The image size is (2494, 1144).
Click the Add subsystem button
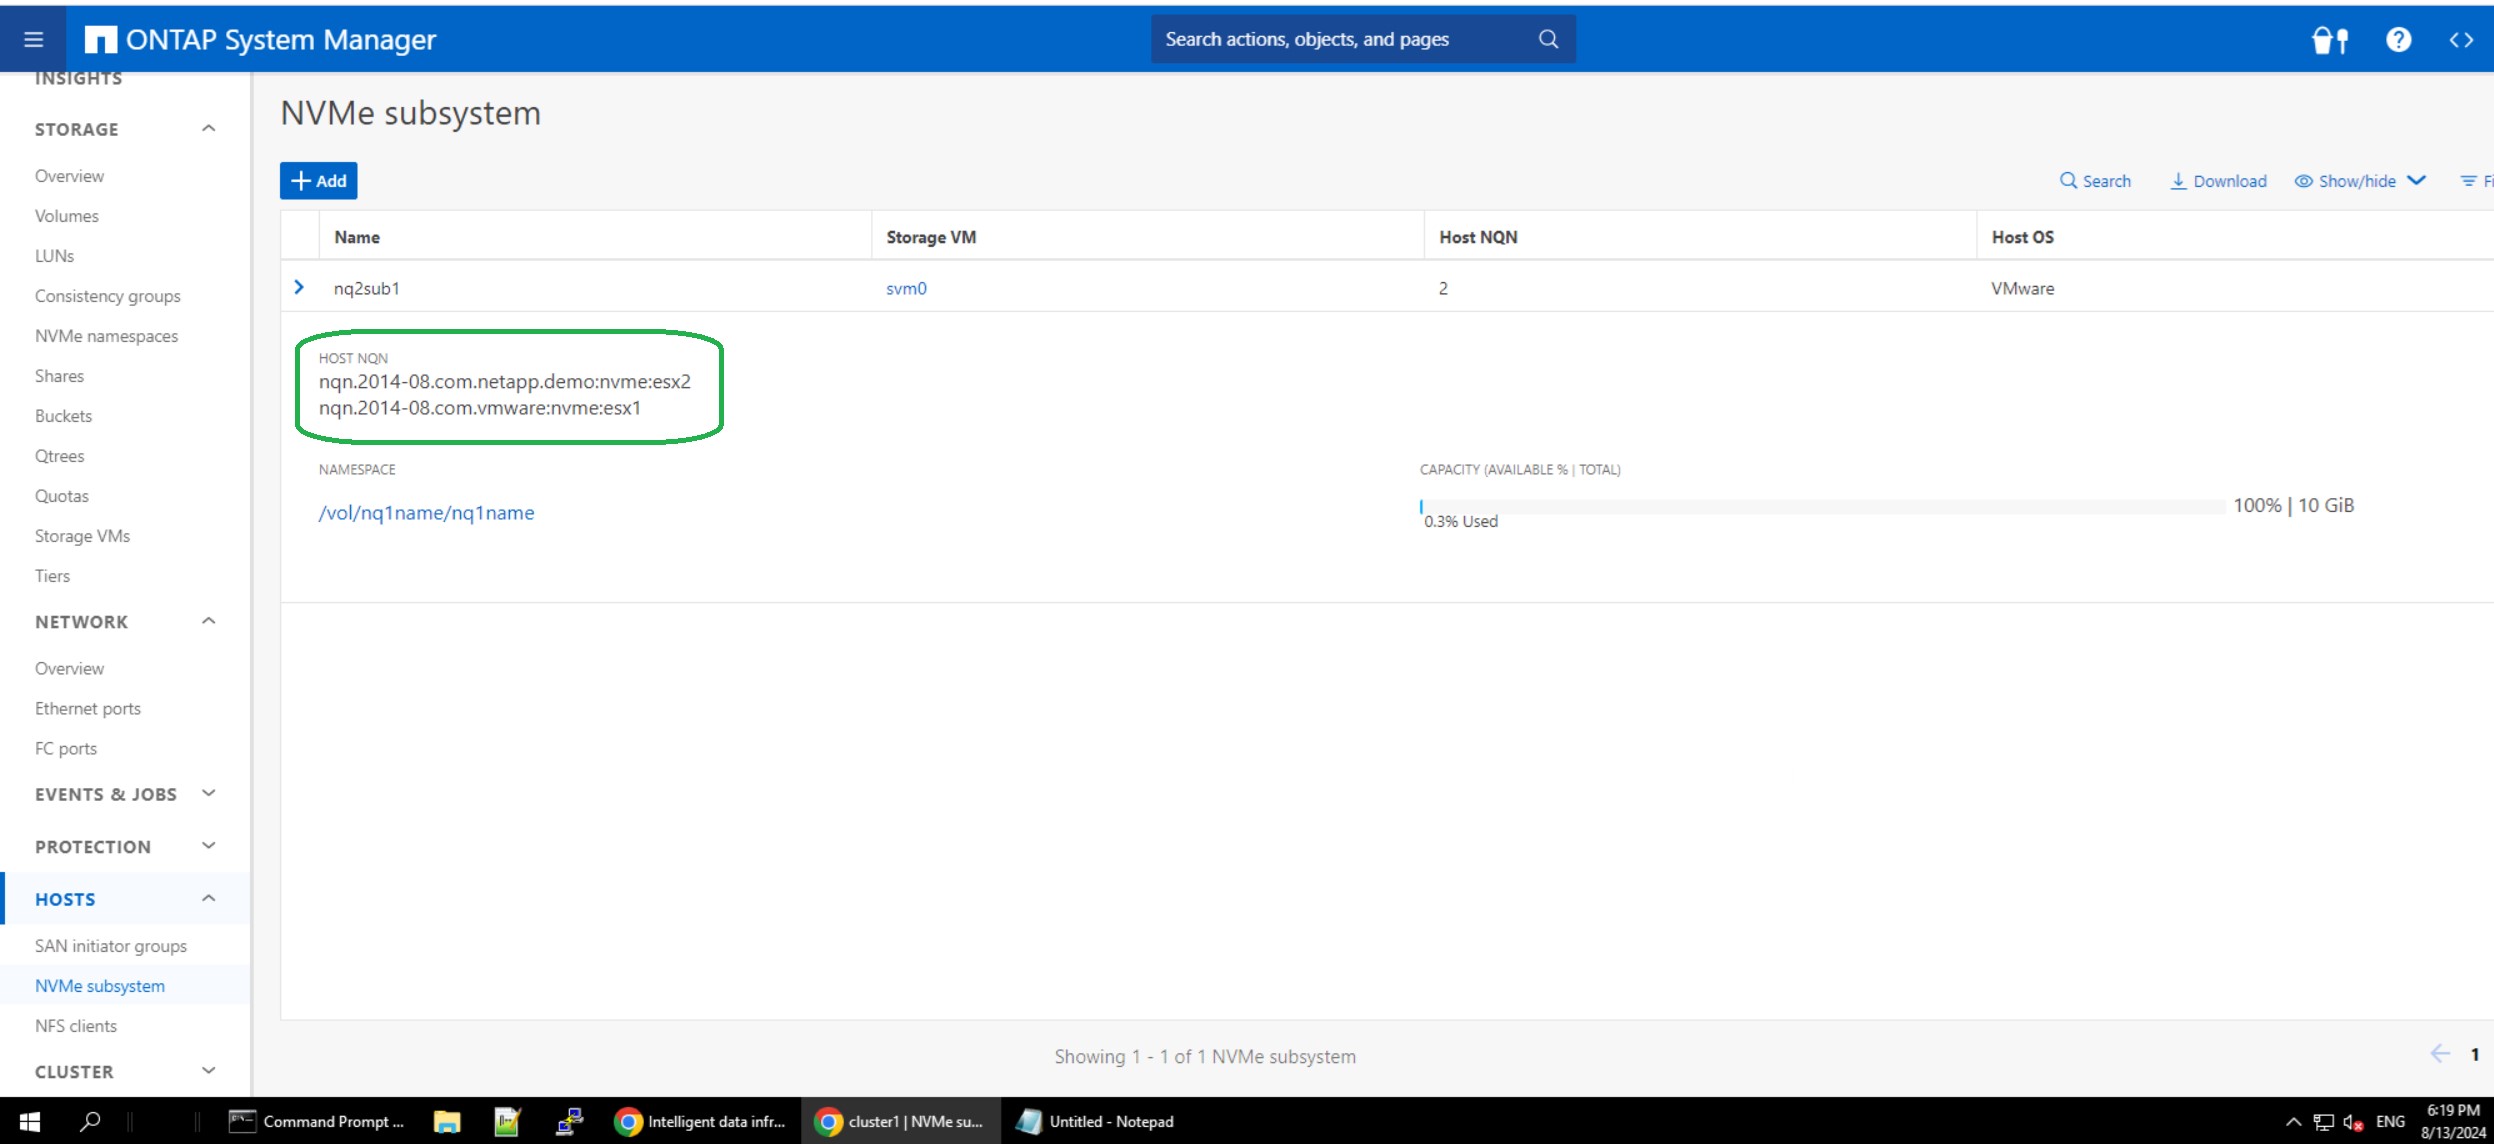click(318, 181)
